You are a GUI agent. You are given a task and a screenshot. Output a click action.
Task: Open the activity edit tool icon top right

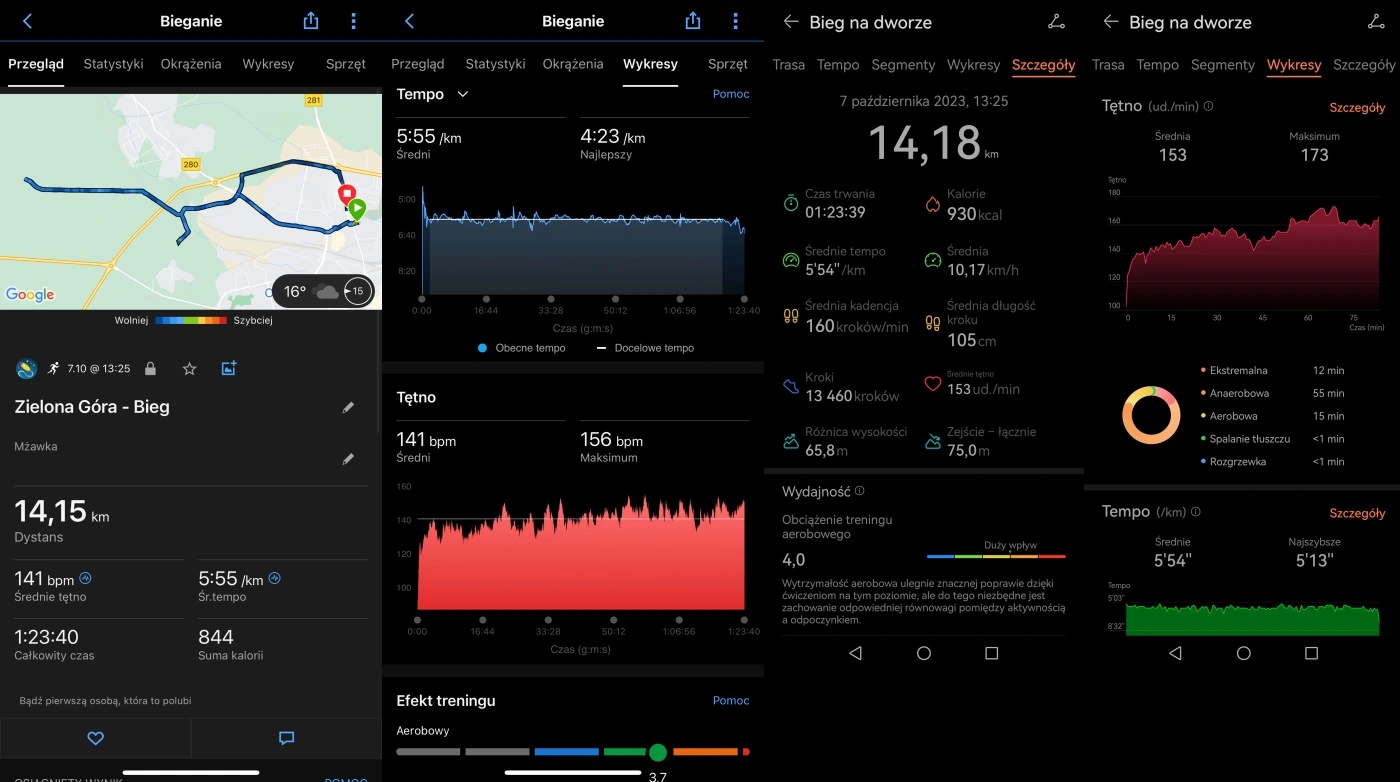point(1055,20)
